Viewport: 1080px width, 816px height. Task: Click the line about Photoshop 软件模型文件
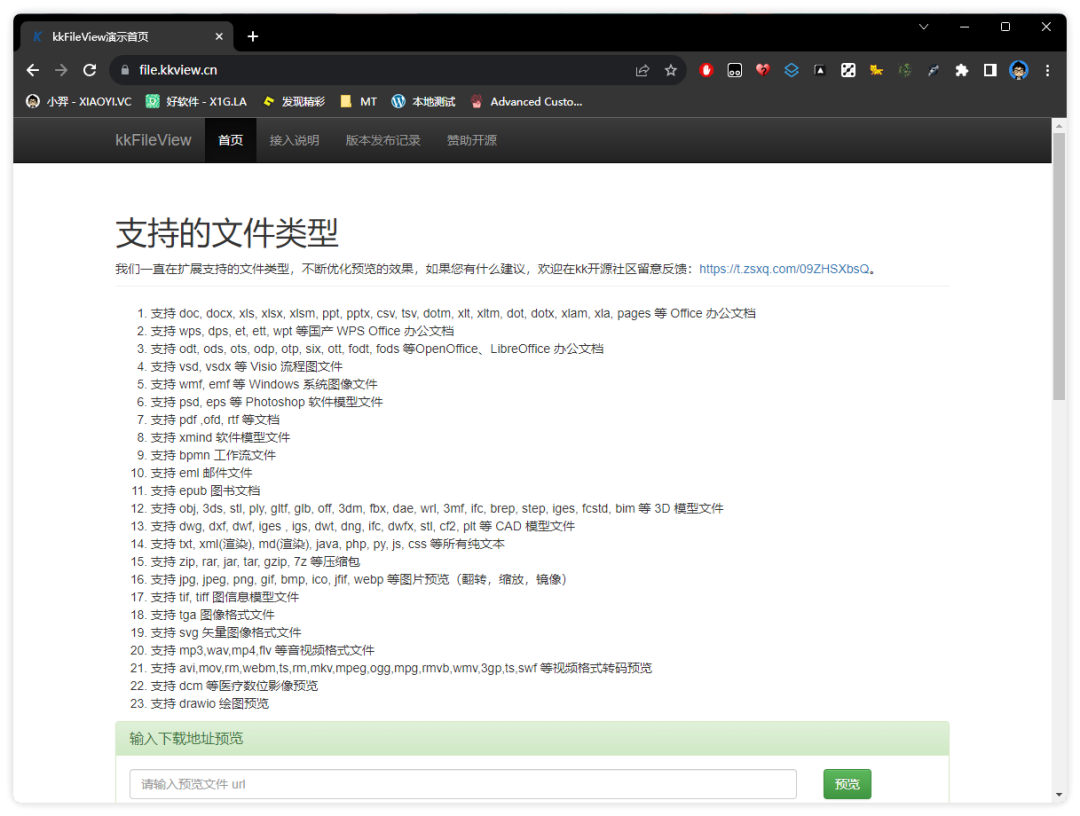coord(267,402)
